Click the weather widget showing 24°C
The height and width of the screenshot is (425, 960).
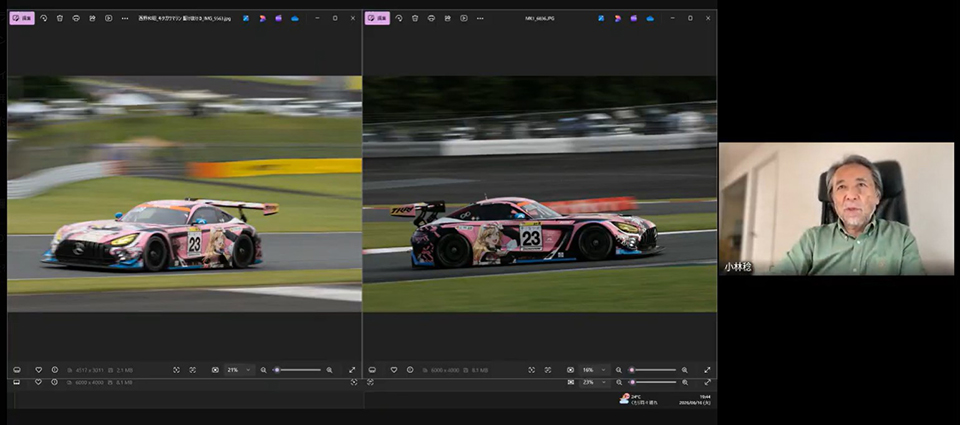pos(635,399)
